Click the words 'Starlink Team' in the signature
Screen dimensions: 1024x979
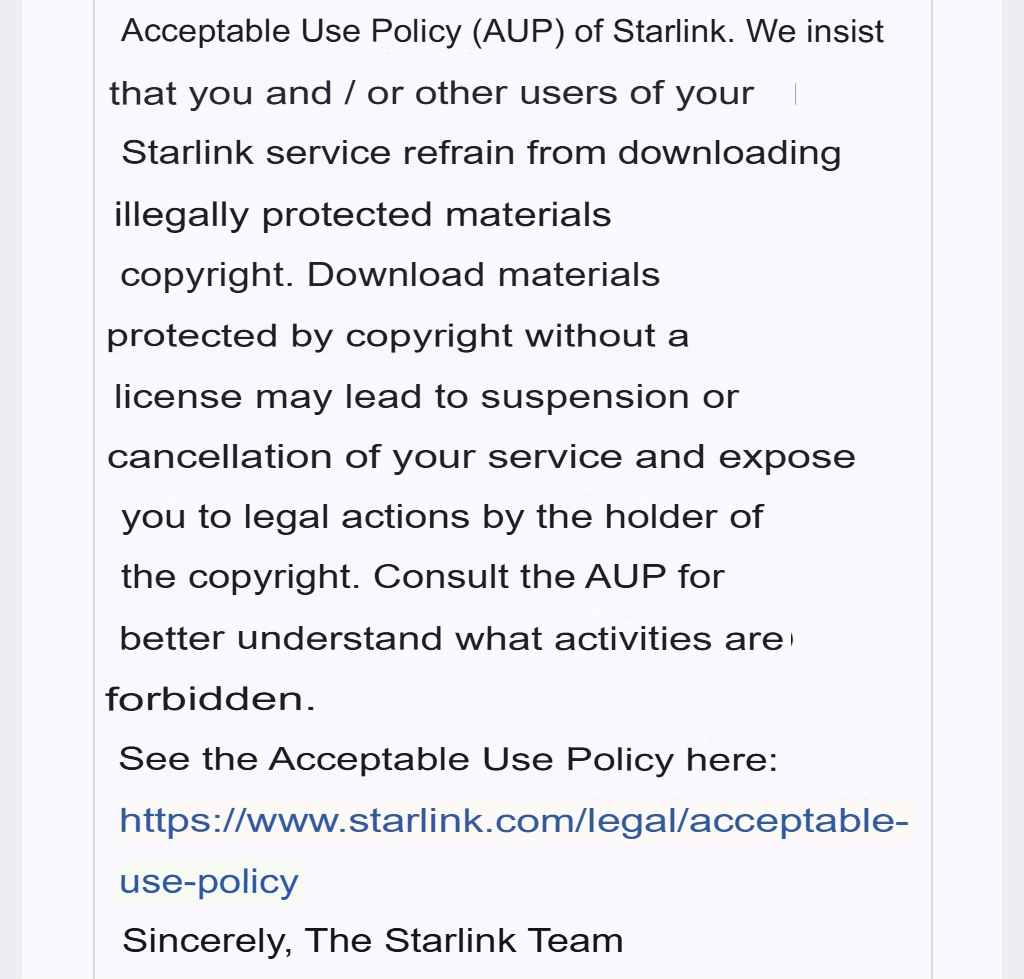503,941
